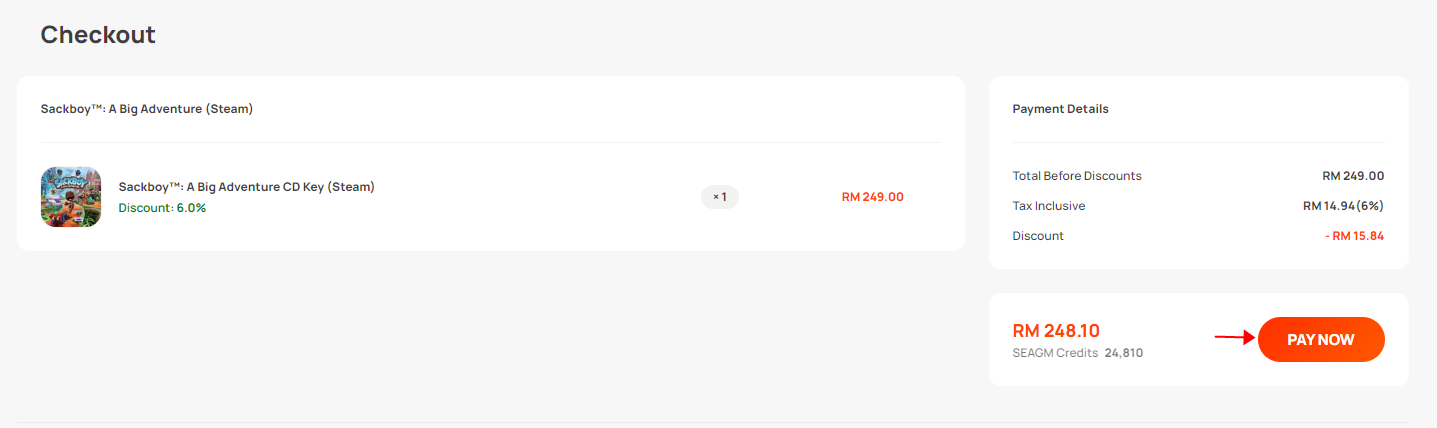
Task: Click the green Discount: 6.0% text
Action: 162,208
